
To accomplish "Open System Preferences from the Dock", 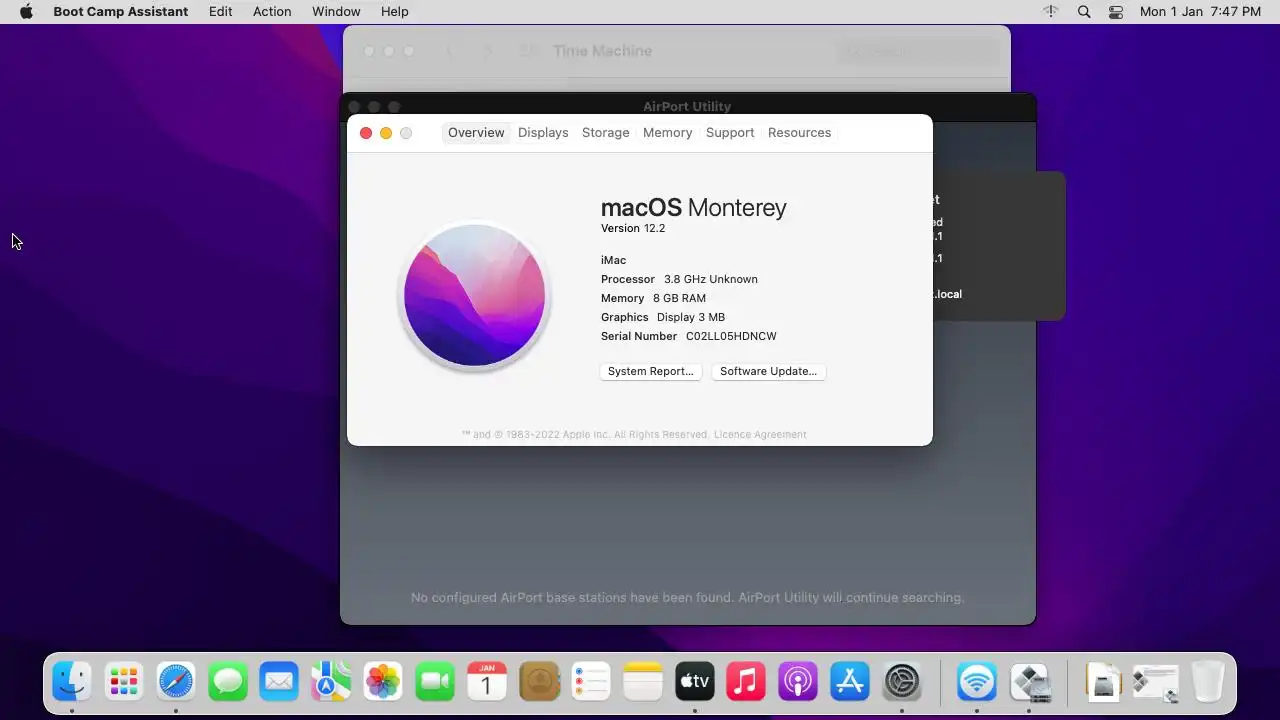I will (902, 682).
